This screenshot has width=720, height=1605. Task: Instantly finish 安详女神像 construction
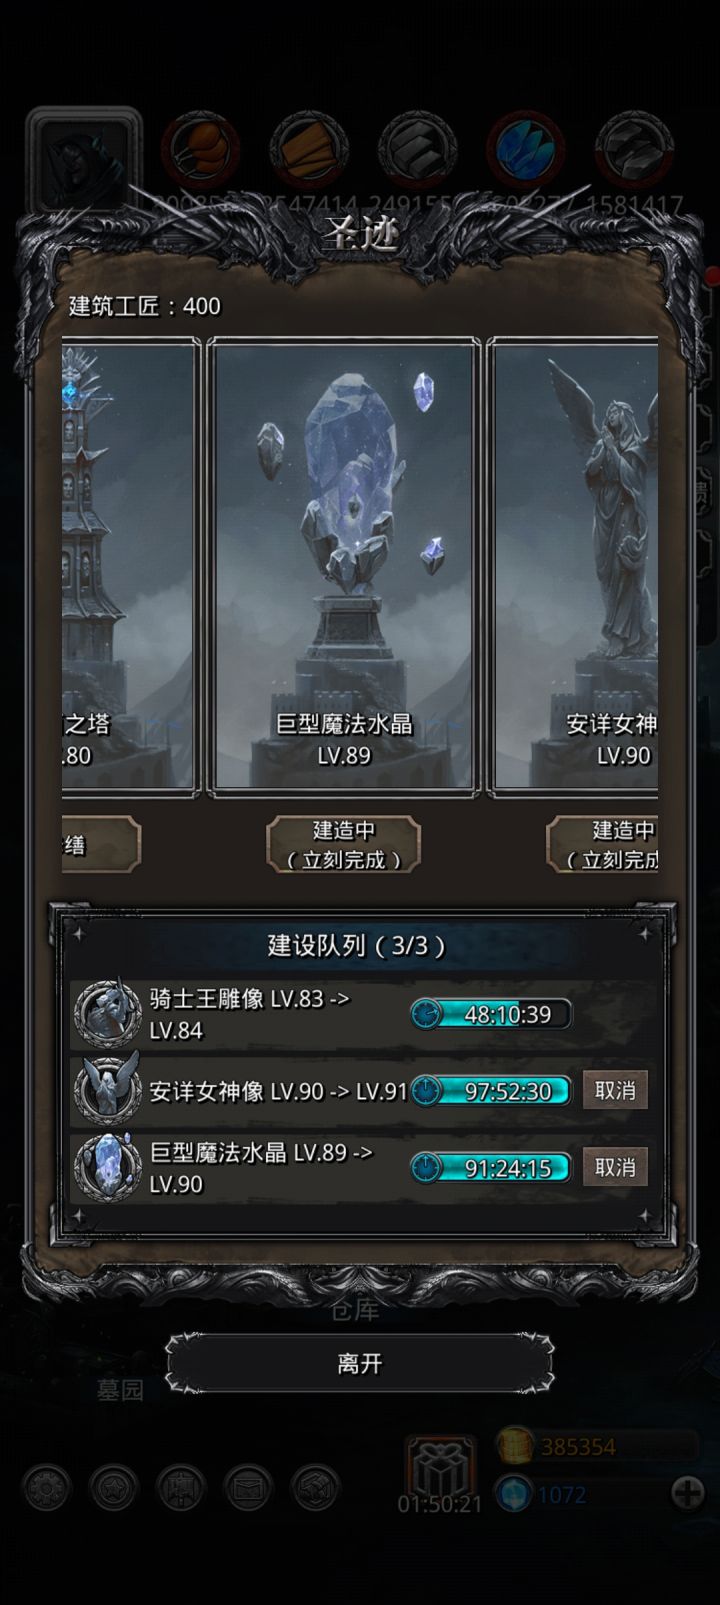(x=603, y=844)
